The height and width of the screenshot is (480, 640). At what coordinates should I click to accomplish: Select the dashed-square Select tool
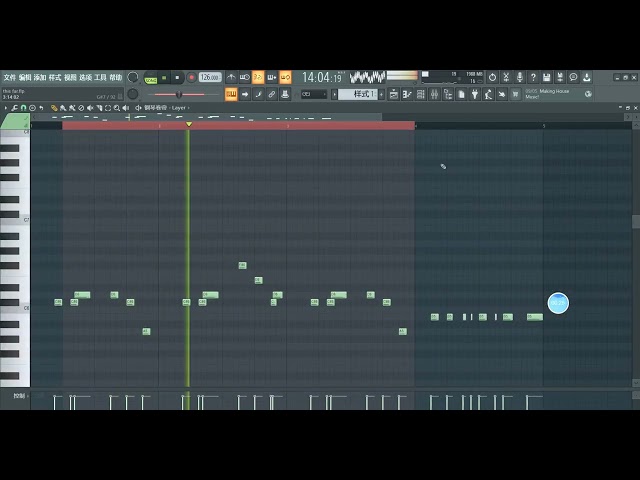pyautogui.click(x=108, y=108)
